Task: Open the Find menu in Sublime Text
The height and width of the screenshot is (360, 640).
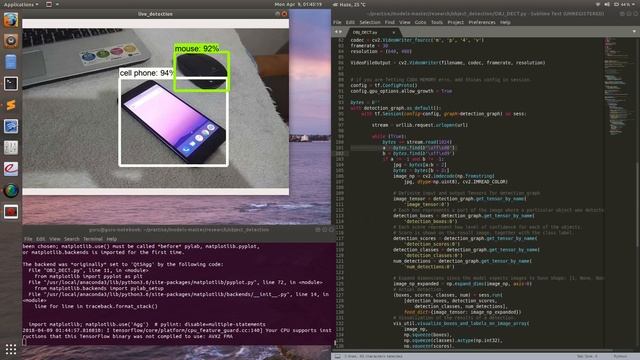Action: coord(389,22)
